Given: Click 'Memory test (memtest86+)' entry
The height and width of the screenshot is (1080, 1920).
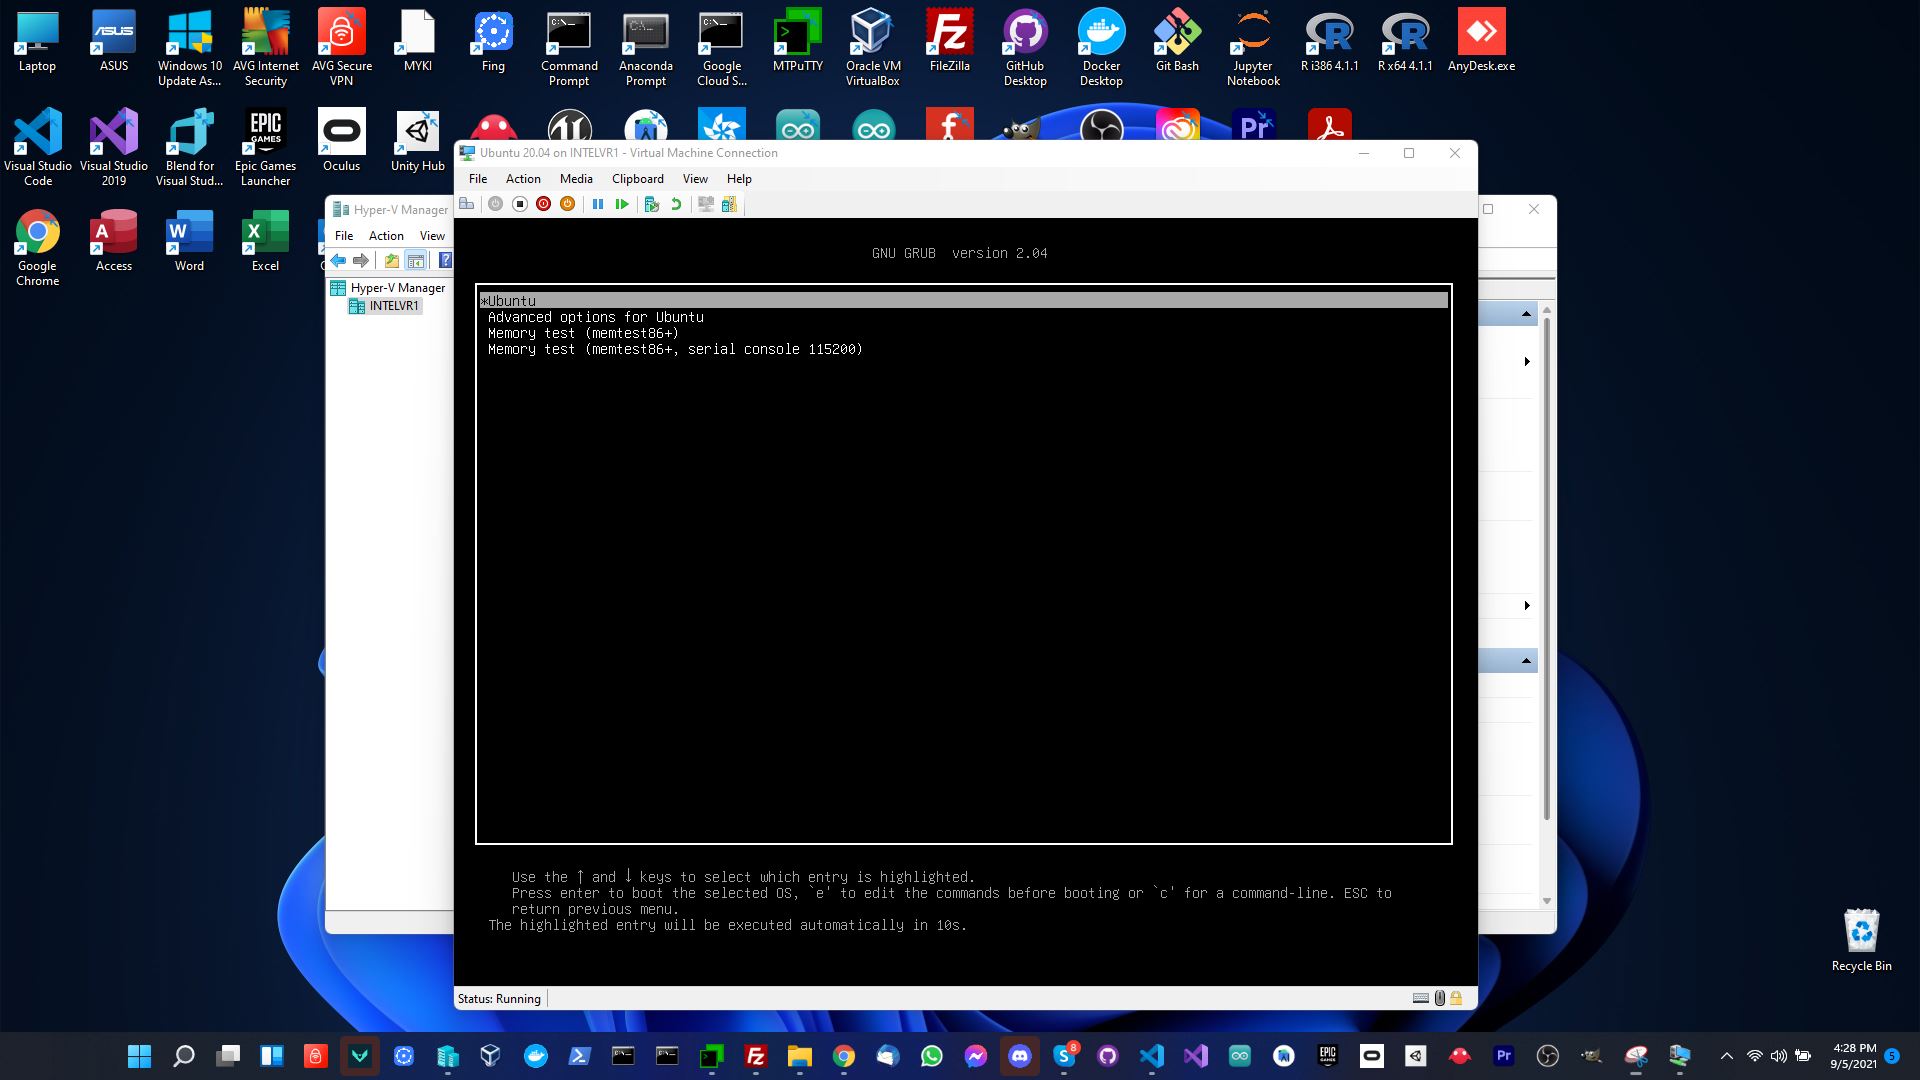Looking at the screenshot, I should click(583, 333).
